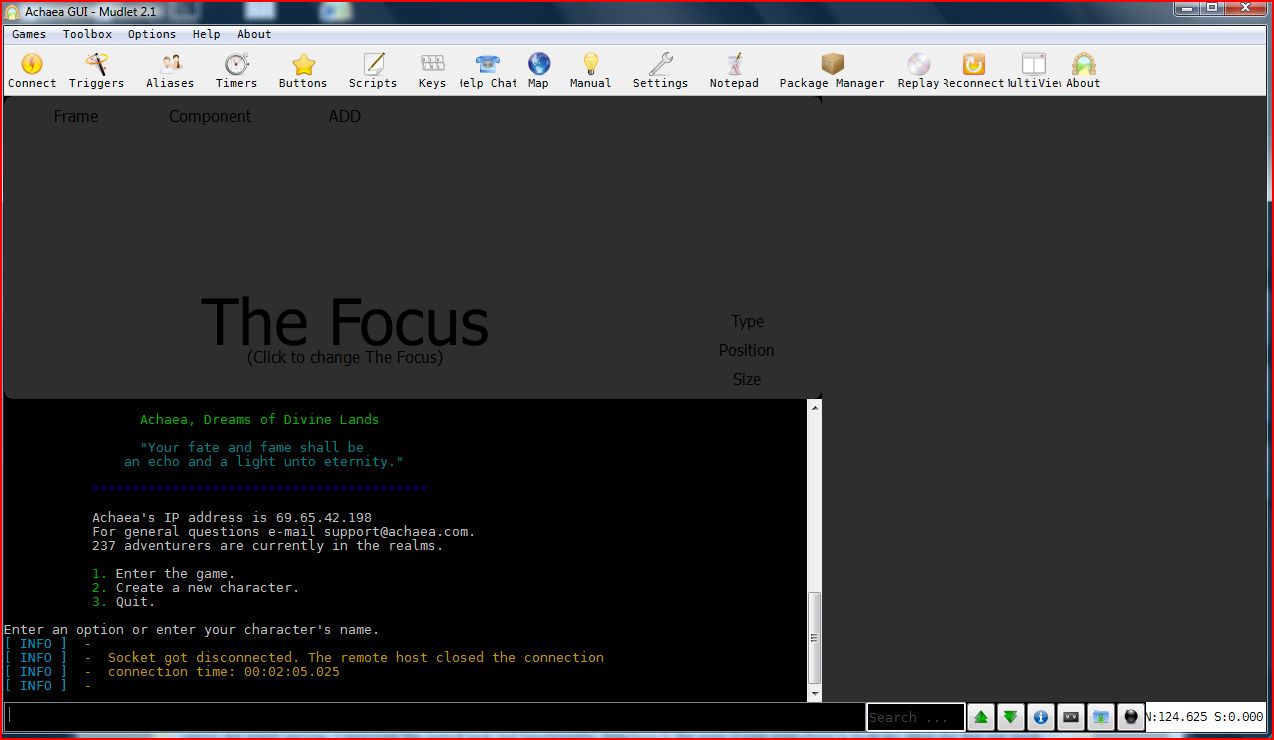Open the Buttons editor star icon
The height and width of the screenshot is (740, 1274).
pos(303,71)
